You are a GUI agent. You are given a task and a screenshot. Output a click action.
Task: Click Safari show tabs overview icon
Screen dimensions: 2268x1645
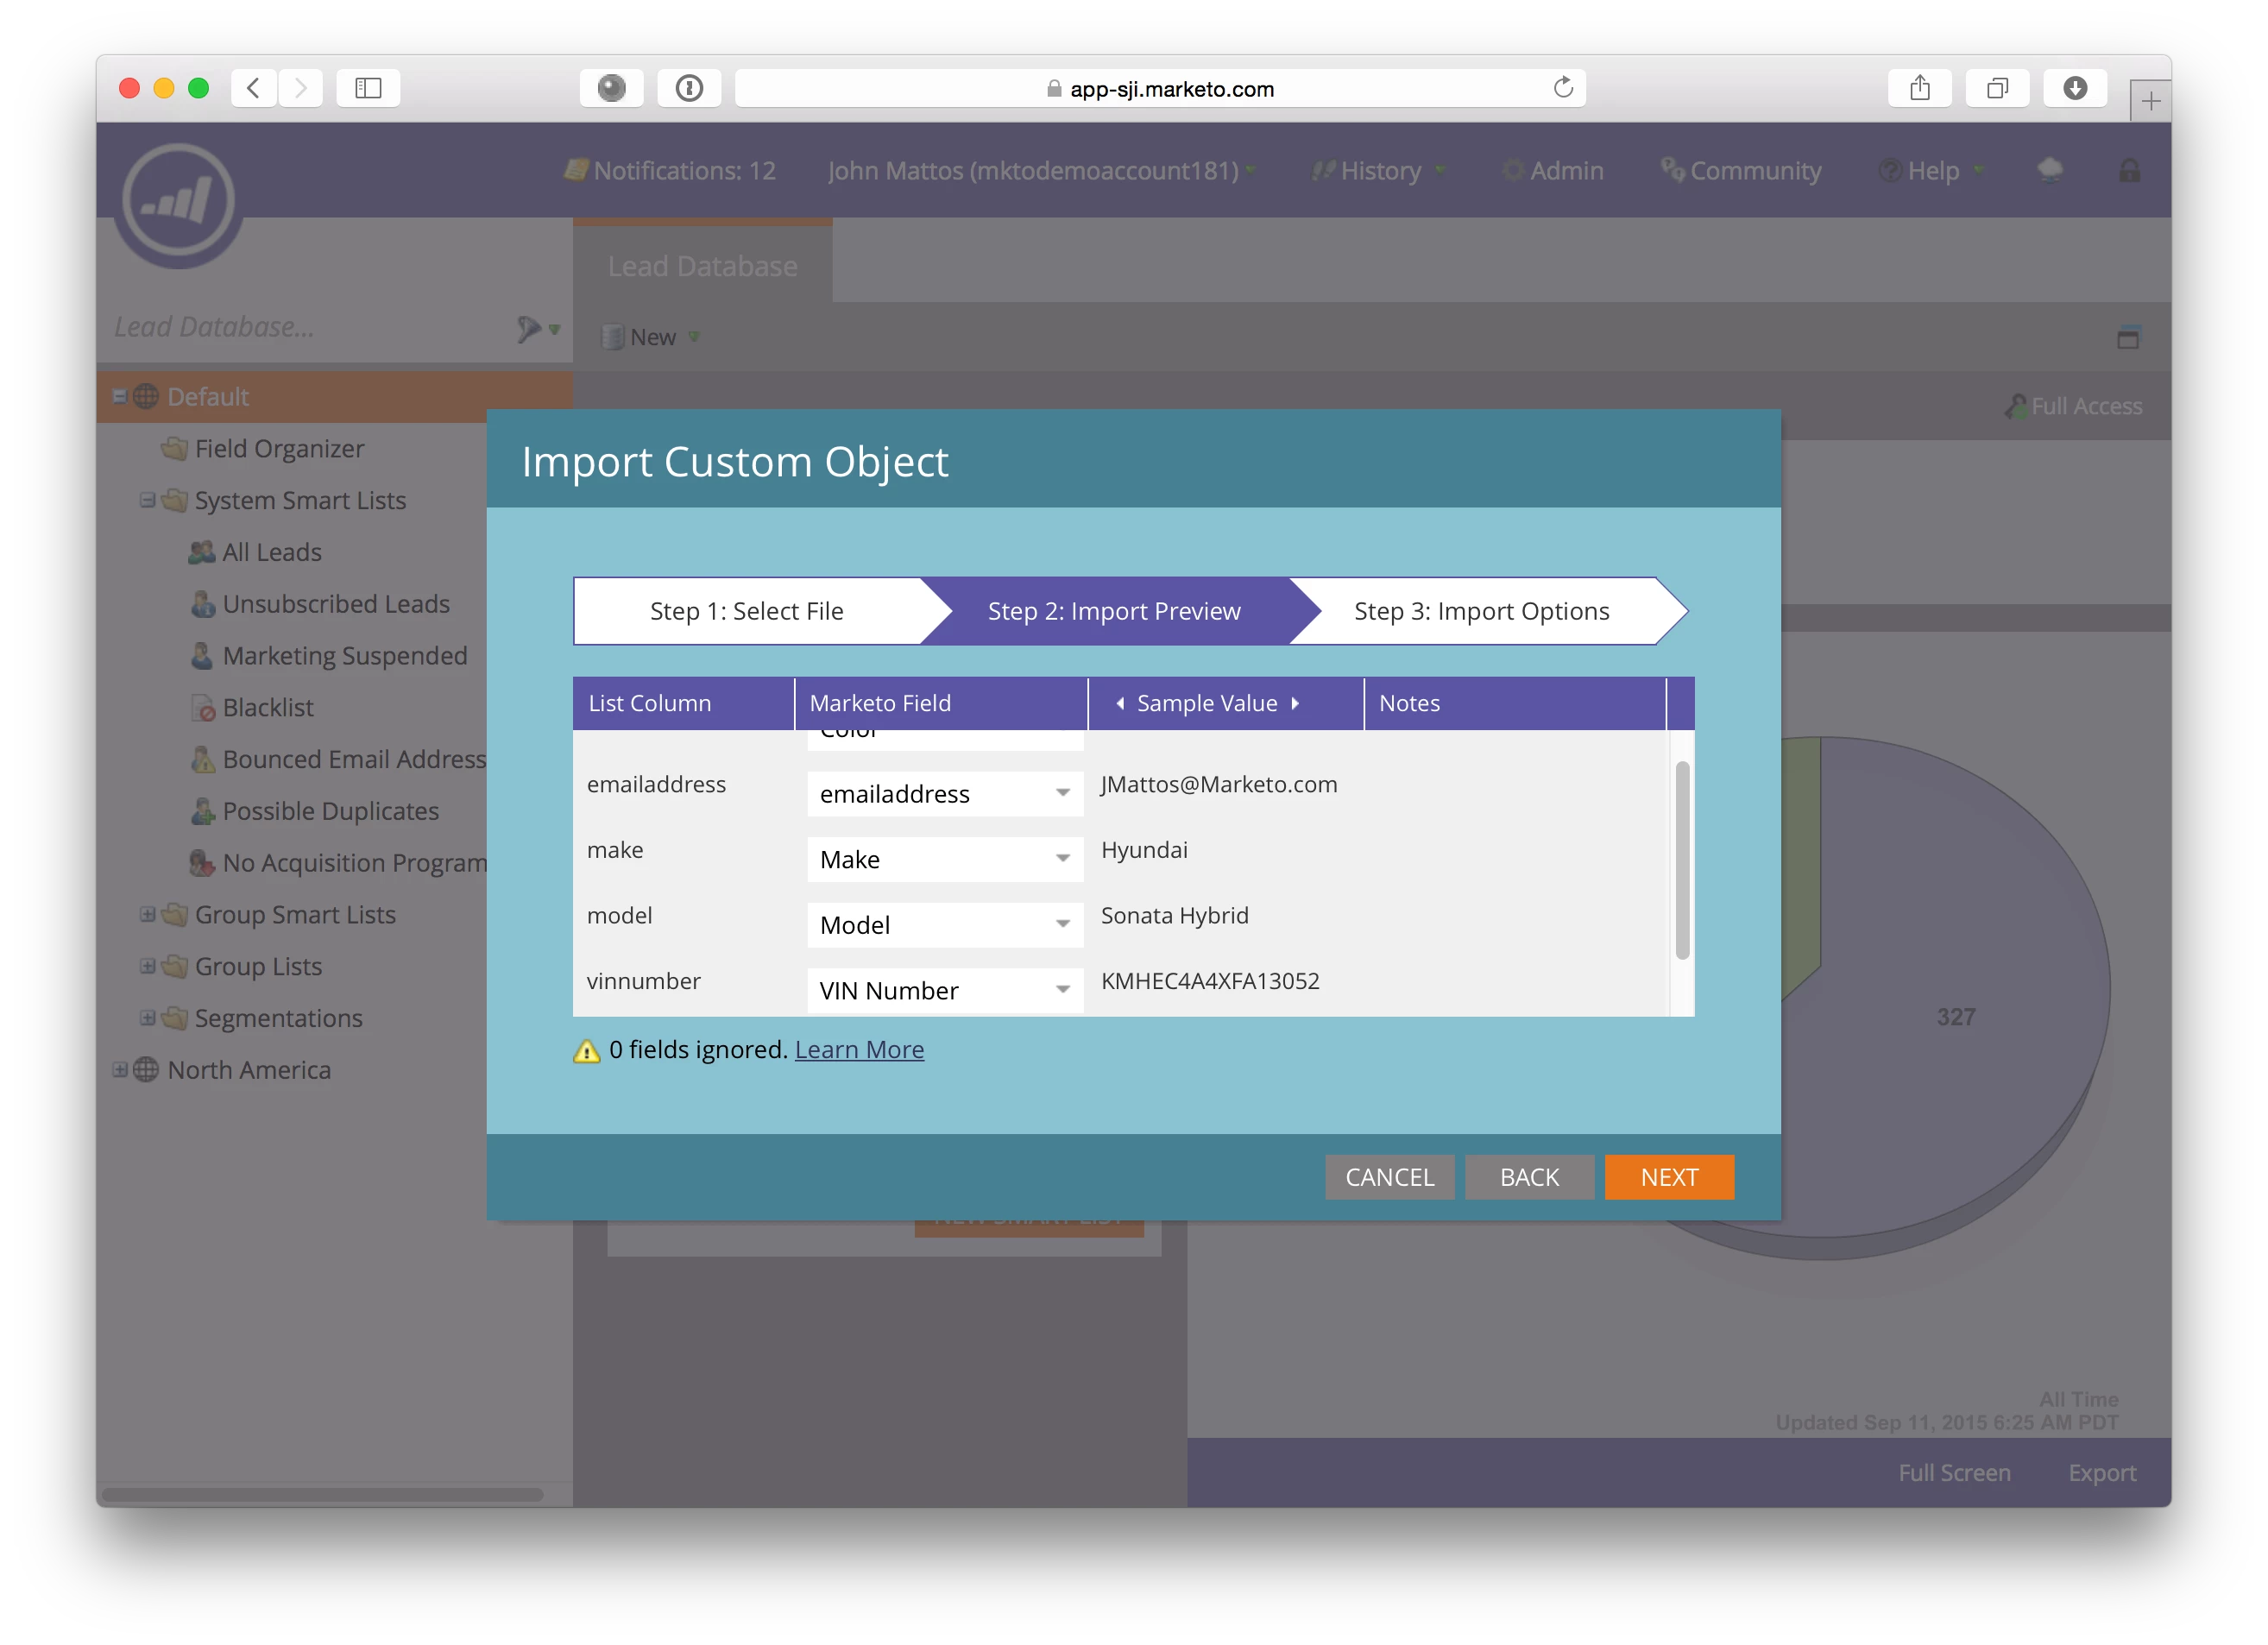coord(1997,88)
